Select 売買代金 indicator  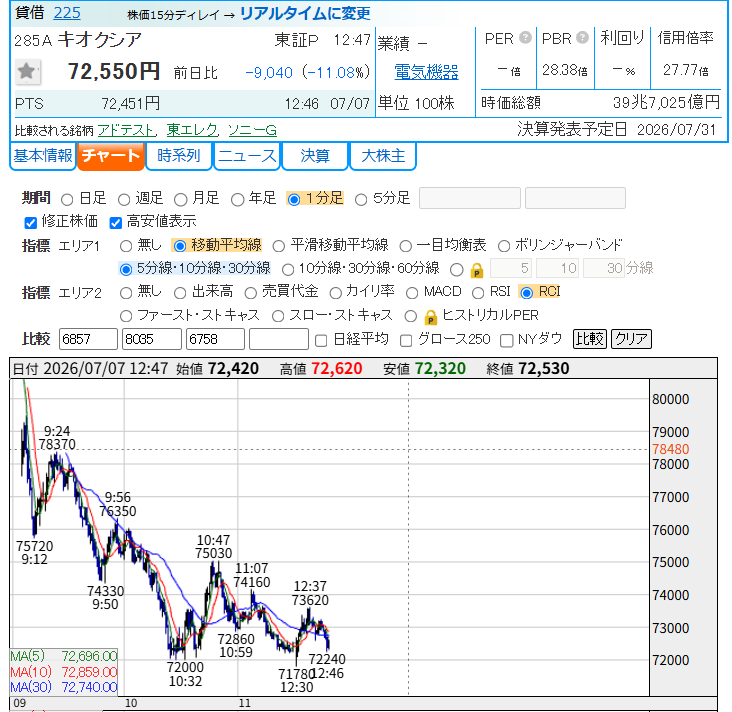[251, 293]
